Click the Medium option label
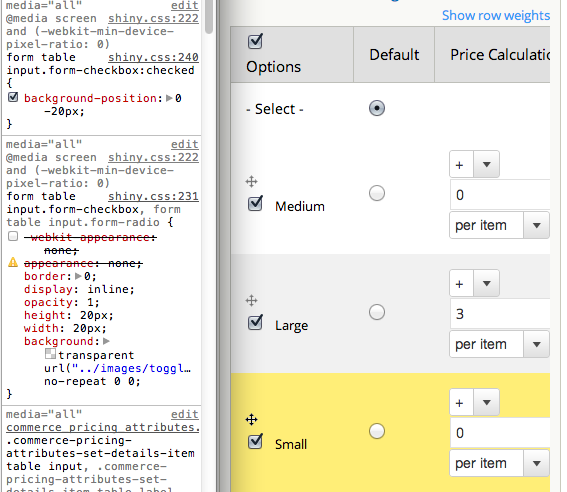The image size is (567, 492). tap(300, 206)
